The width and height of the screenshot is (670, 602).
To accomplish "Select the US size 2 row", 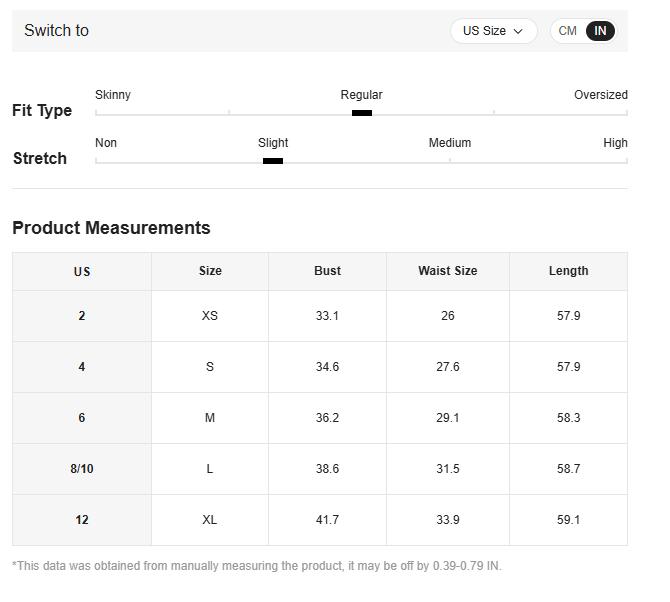I will point(82,316).
